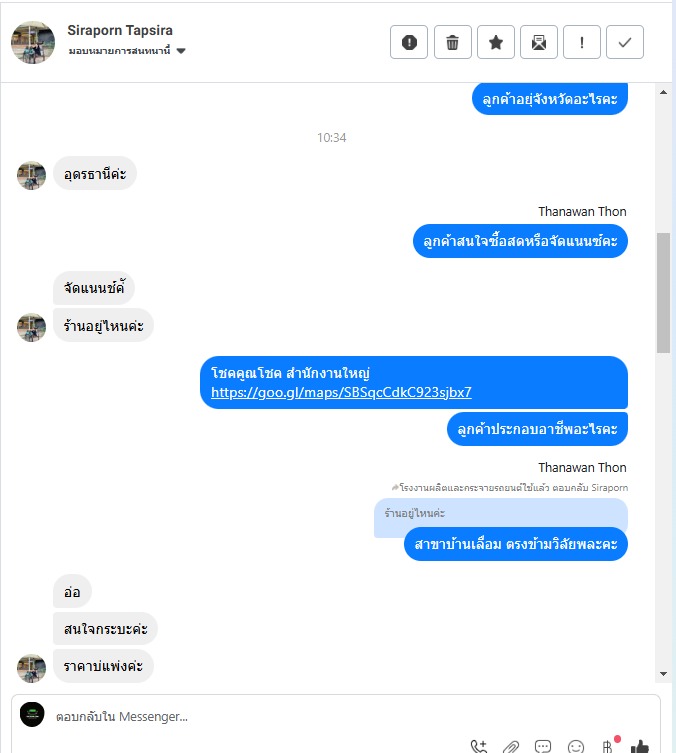This screenshot has height=753, width=676.
Task: Star this conversation for follow-up
Action: click(x=495, y=42)
